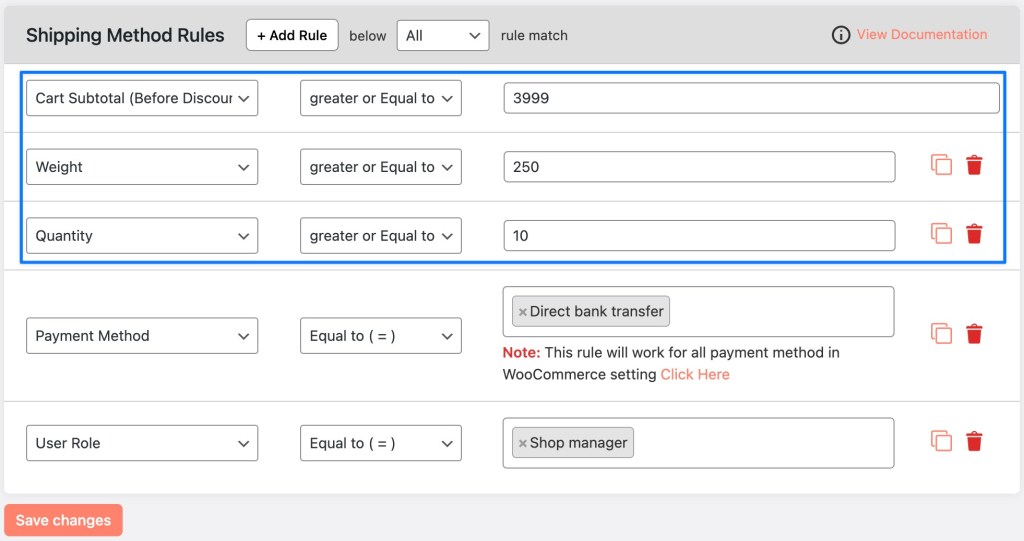This screenshot has width=1024, height=541.
Task: Delete the Weight rule with trash icon
Action: click(974, 166)
